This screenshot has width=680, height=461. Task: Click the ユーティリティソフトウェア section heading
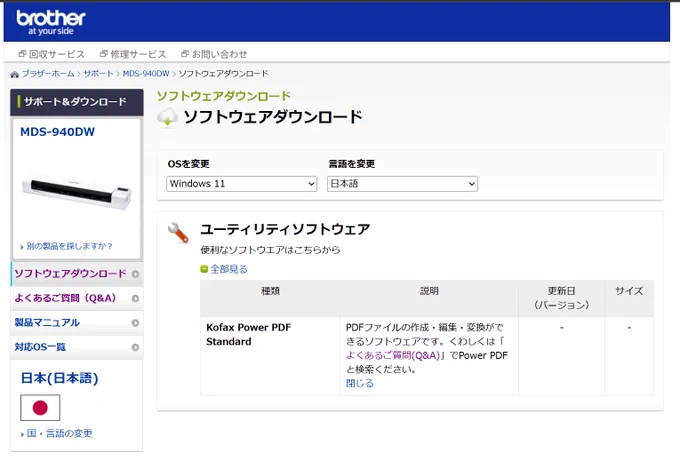(x=285, y=229)
